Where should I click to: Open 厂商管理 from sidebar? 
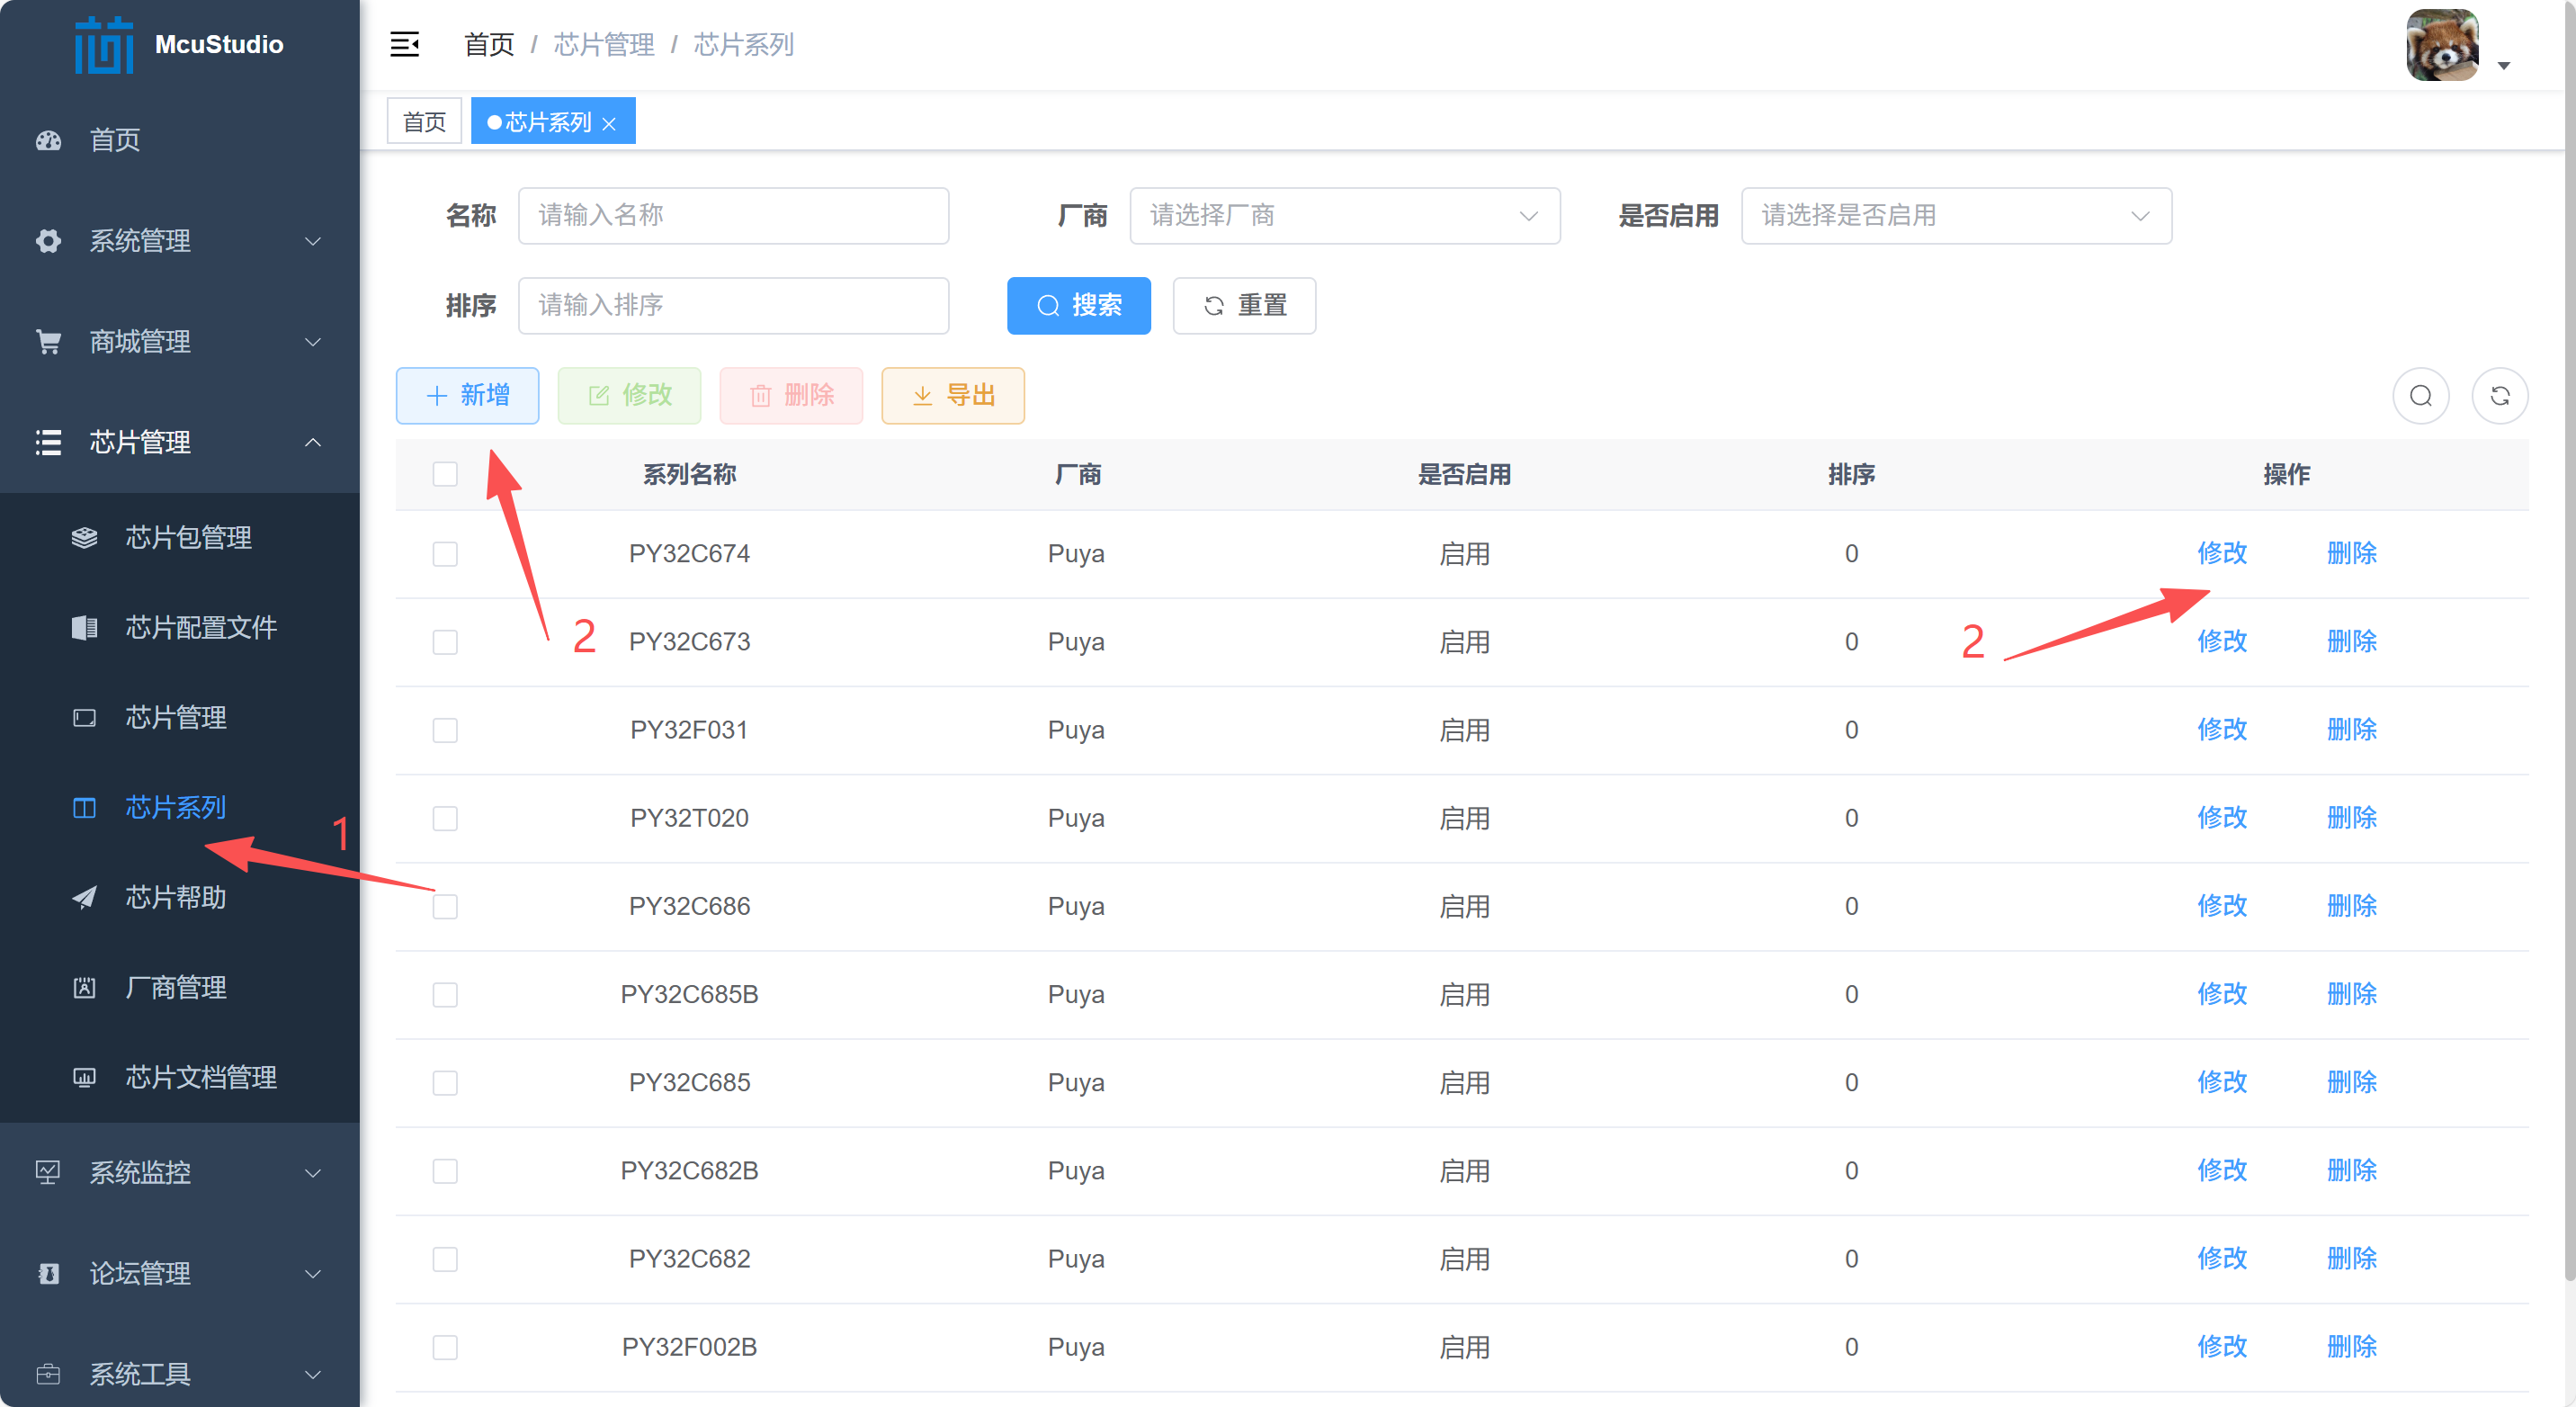pyautogui.click(x=176, y=987)
